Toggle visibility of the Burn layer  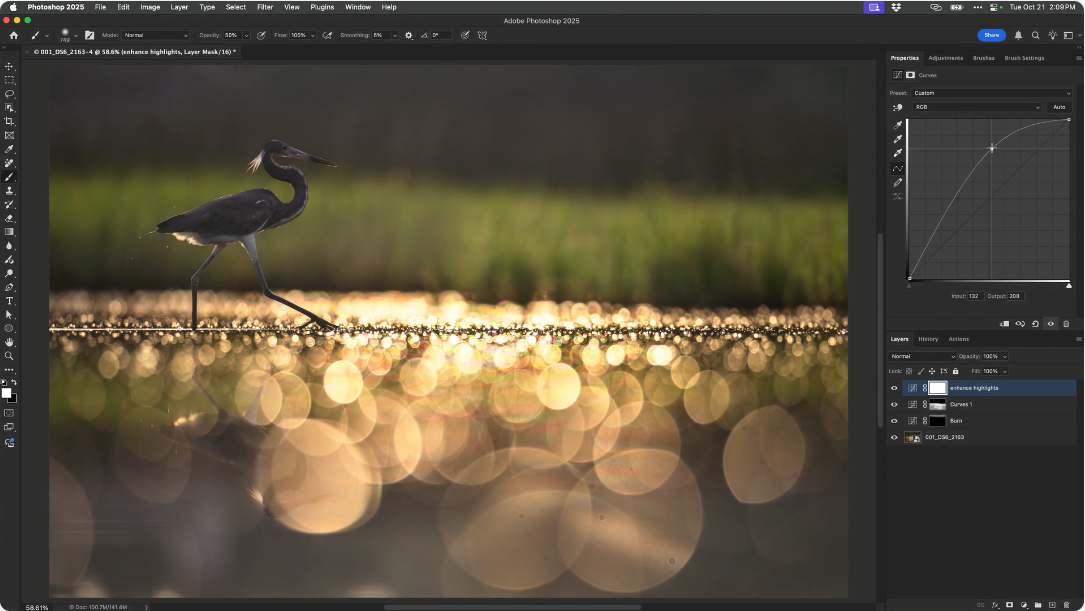coord(894,421)
